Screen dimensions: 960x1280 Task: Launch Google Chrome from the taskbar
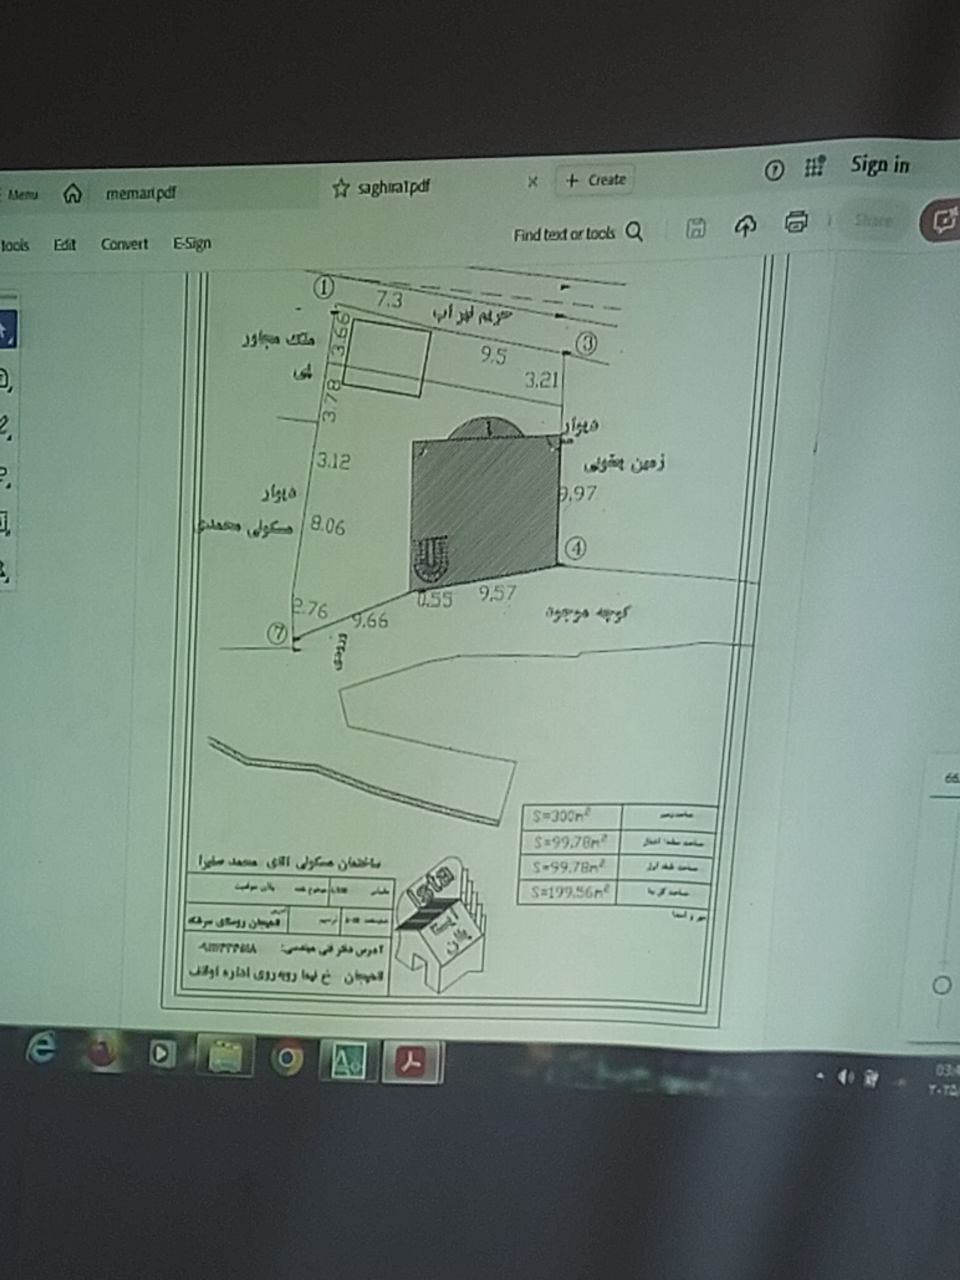[287, 1059]
